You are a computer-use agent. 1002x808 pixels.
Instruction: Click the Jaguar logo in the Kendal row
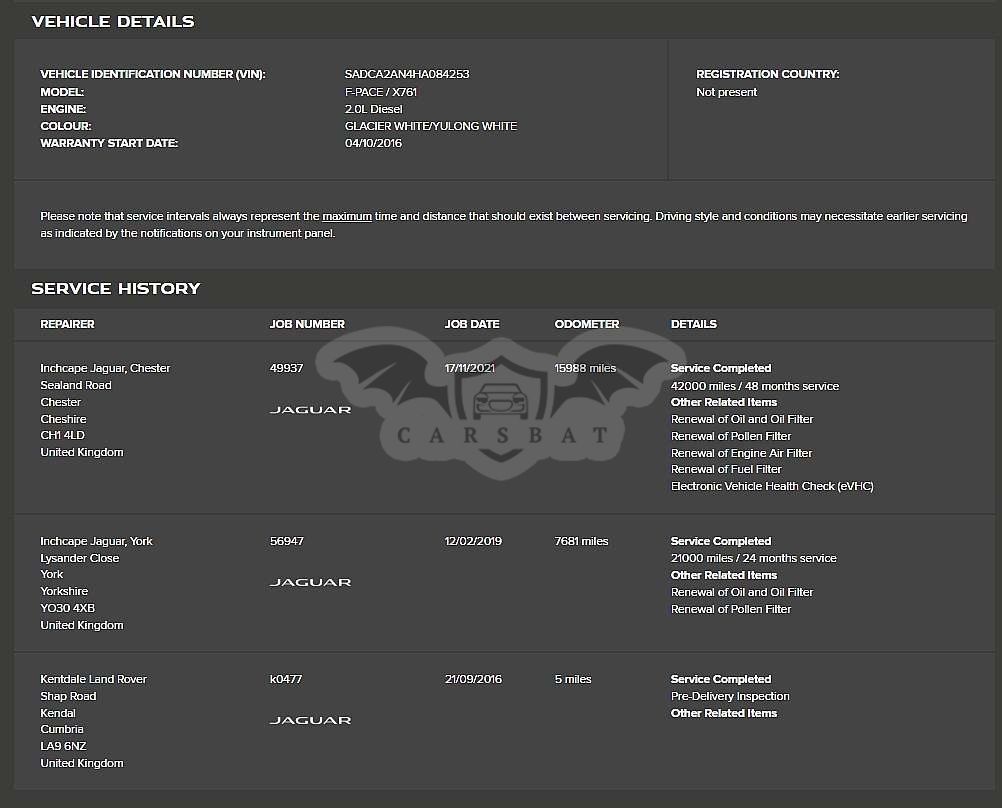(311, 720)
